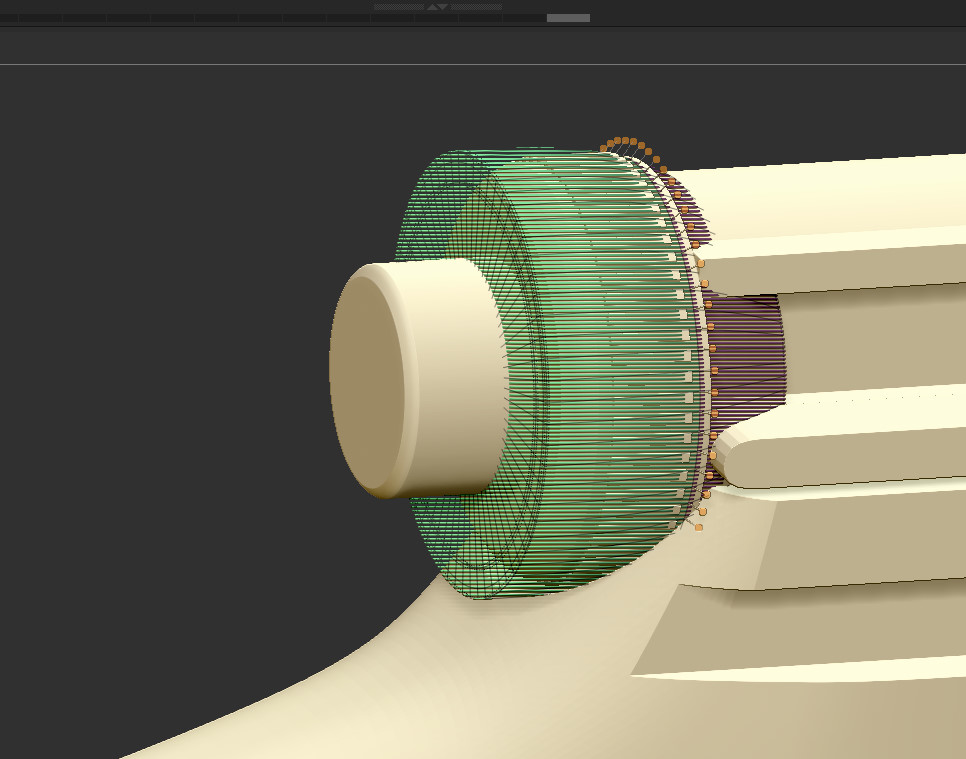Pick the bottommost orange toolpath point

click(699, 527)
